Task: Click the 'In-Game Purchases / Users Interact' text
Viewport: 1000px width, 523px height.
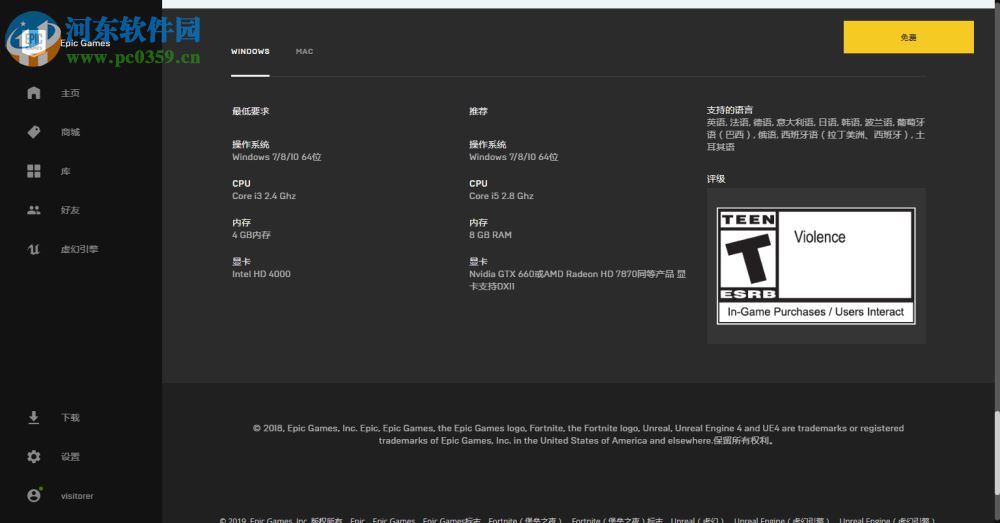Action: [816, 312]
